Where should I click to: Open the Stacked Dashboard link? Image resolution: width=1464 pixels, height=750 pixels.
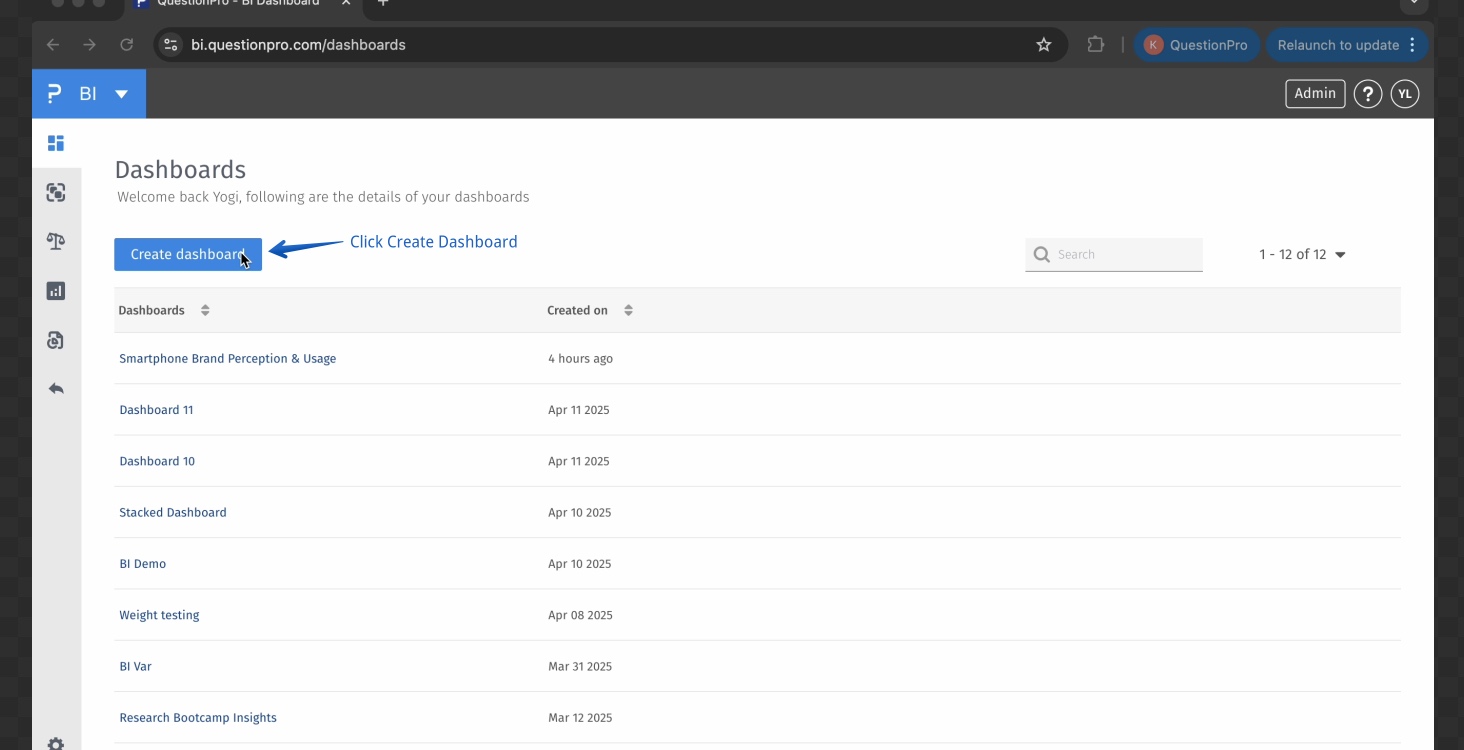tap(173, 512)
